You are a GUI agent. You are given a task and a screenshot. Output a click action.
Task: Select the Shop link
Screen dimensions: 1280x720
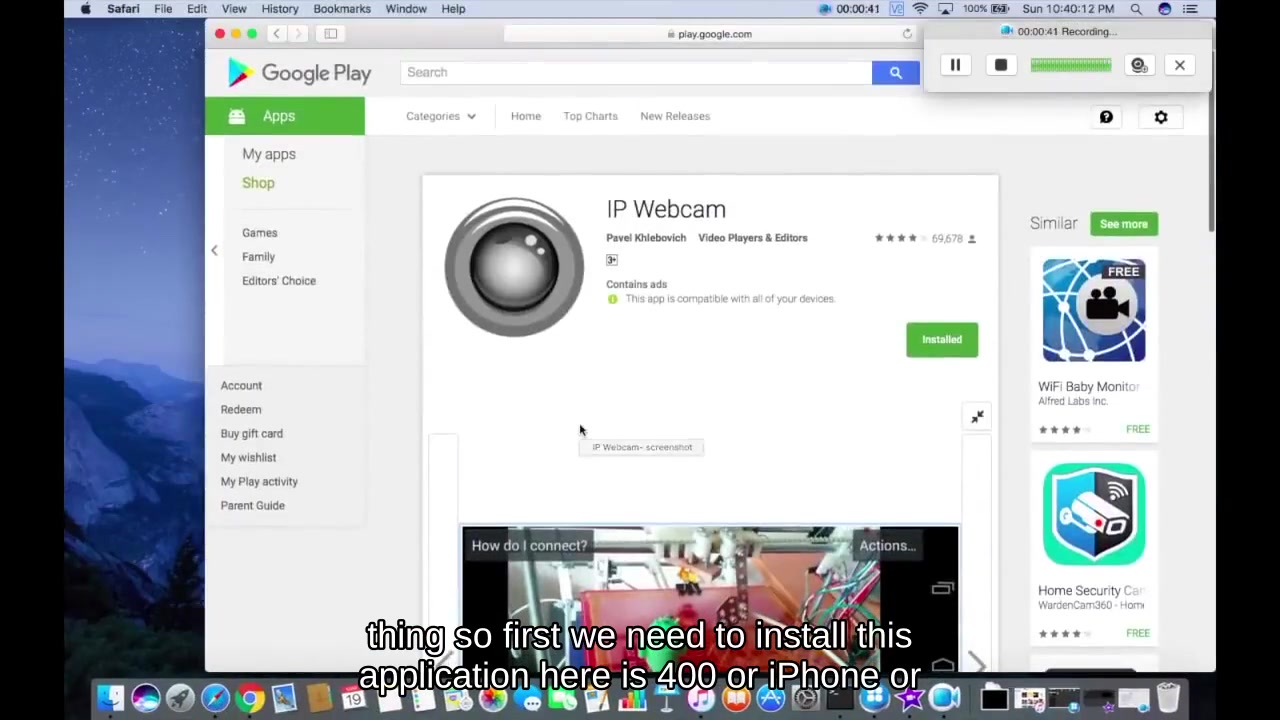(x=258, y=183)
